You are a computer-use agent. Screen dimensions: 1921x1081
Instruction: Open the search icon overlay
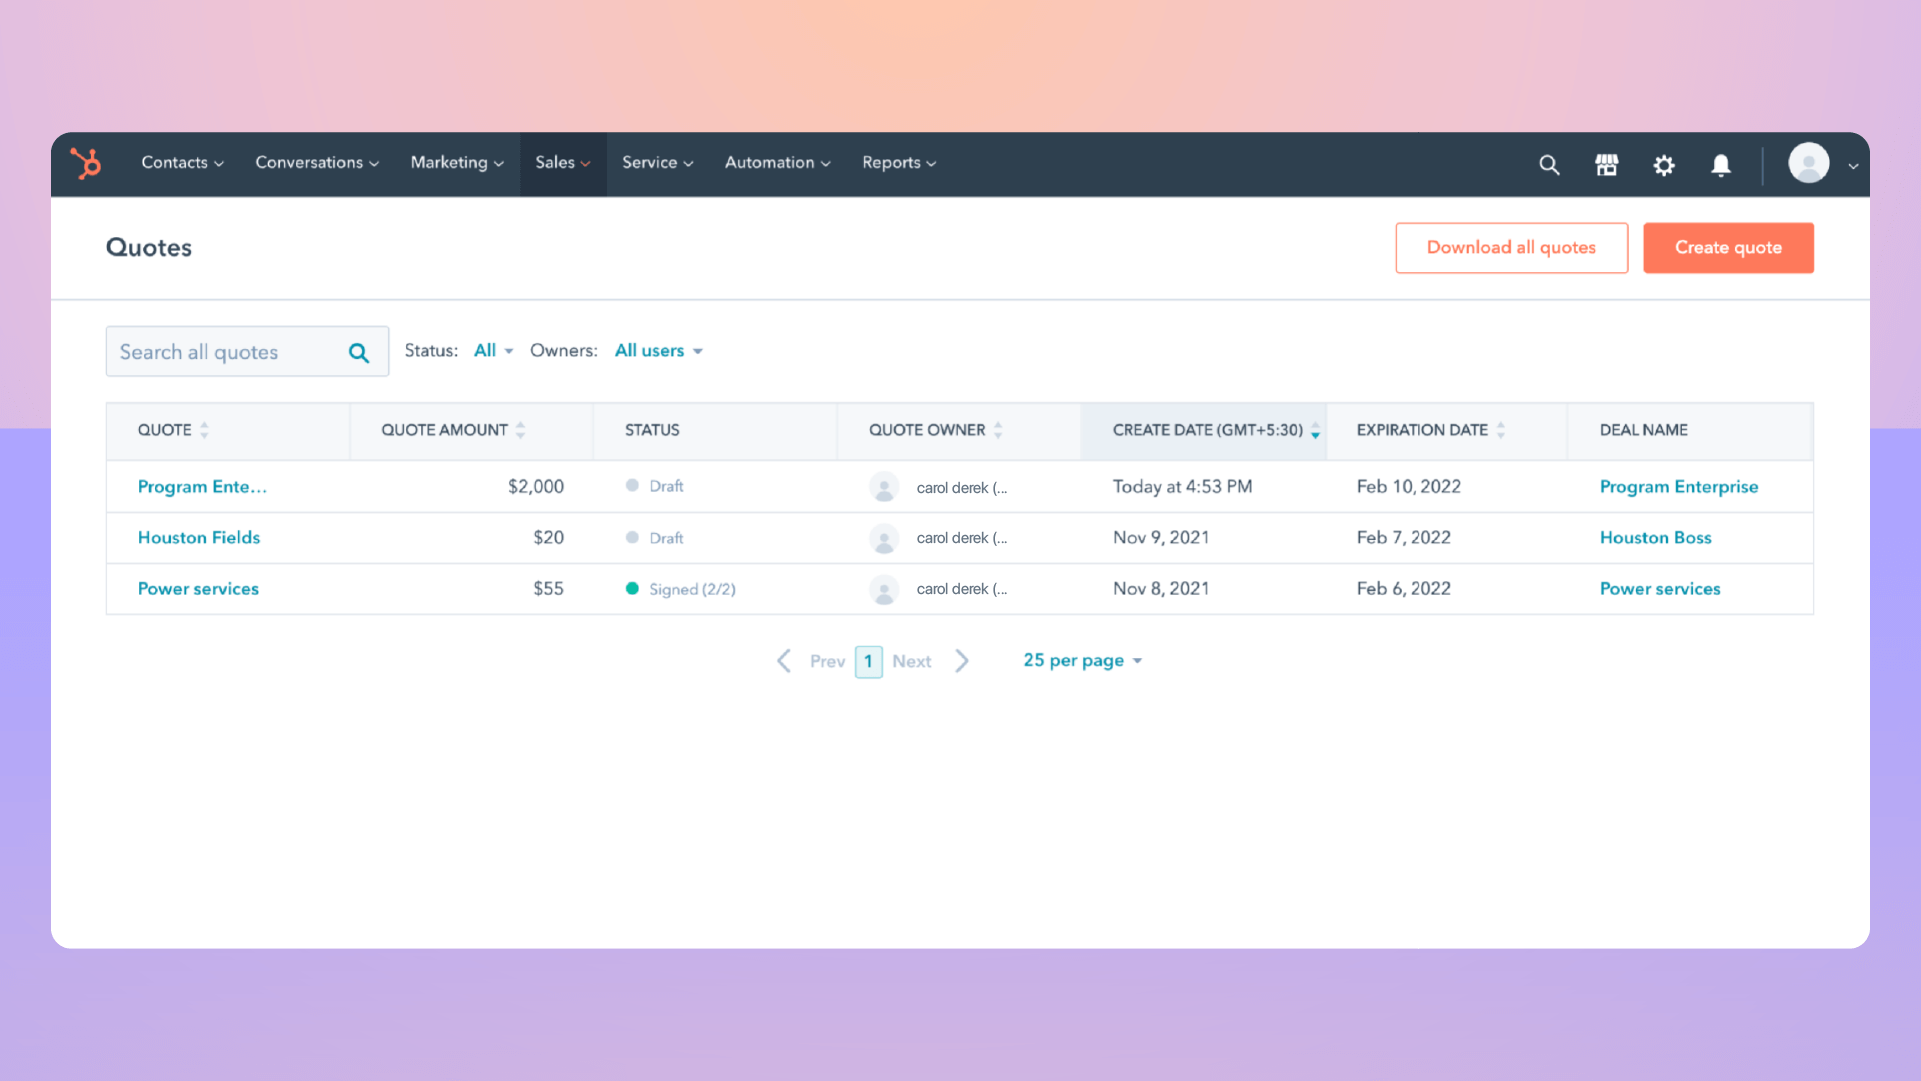pyautogui.click(x=1550, y=164)
